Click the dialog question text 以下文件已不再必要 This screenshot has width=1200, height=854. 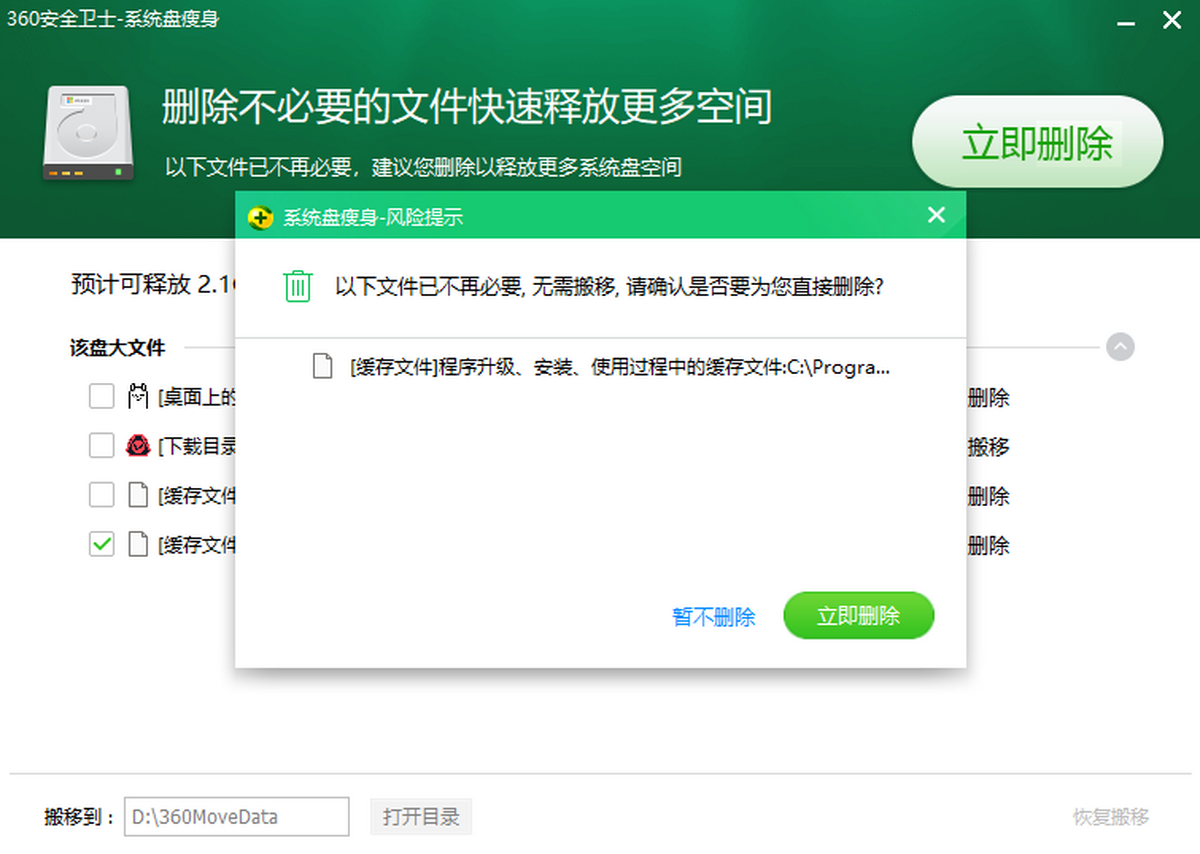[x=610, y=287]
